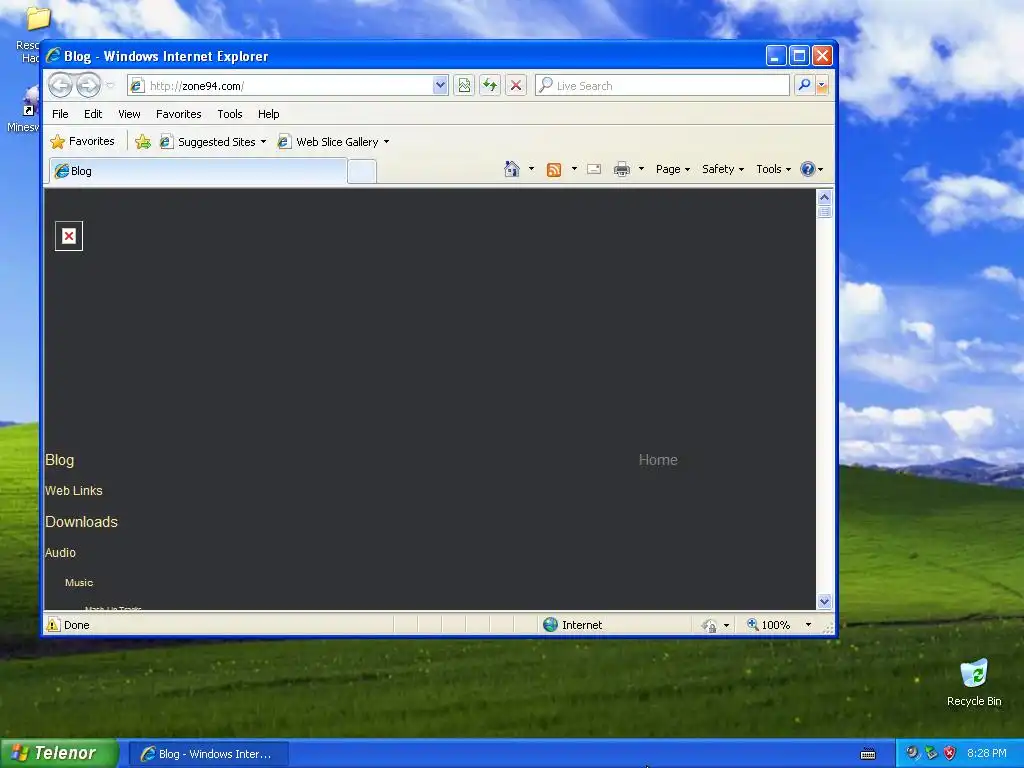Screen dimensions: 1024x768
Task: Click the orange RSS feeds icon
Action: tap(554, 170)
